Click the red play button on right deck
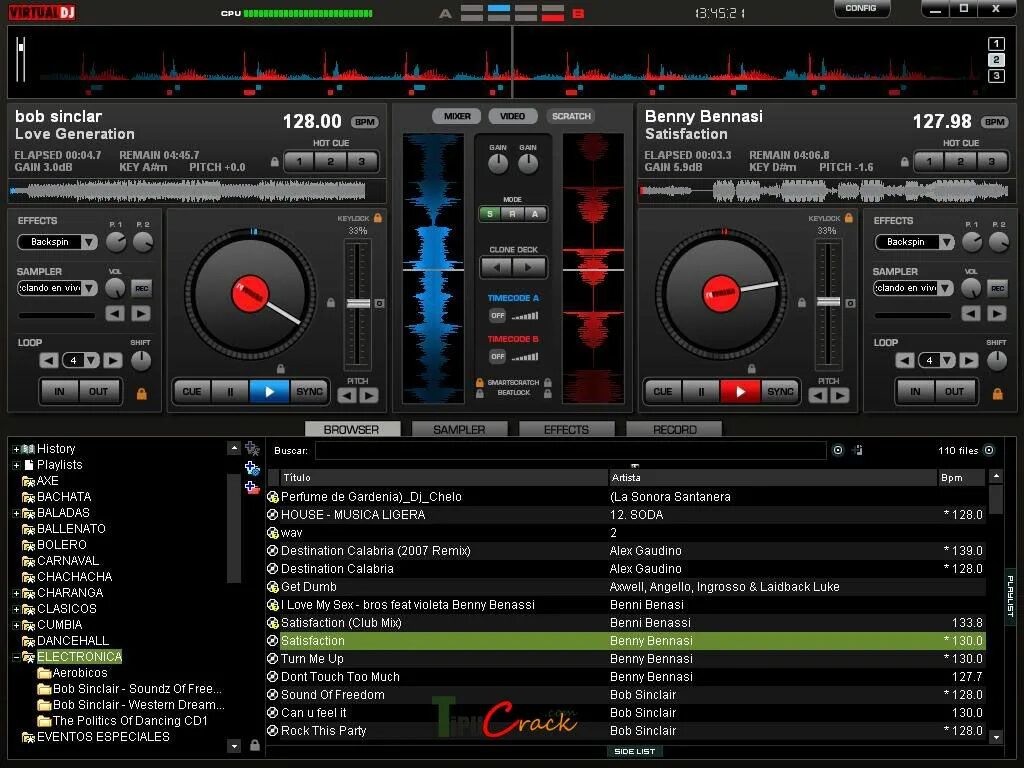This screenshot has width=1024, height=768. click(740, 392)
